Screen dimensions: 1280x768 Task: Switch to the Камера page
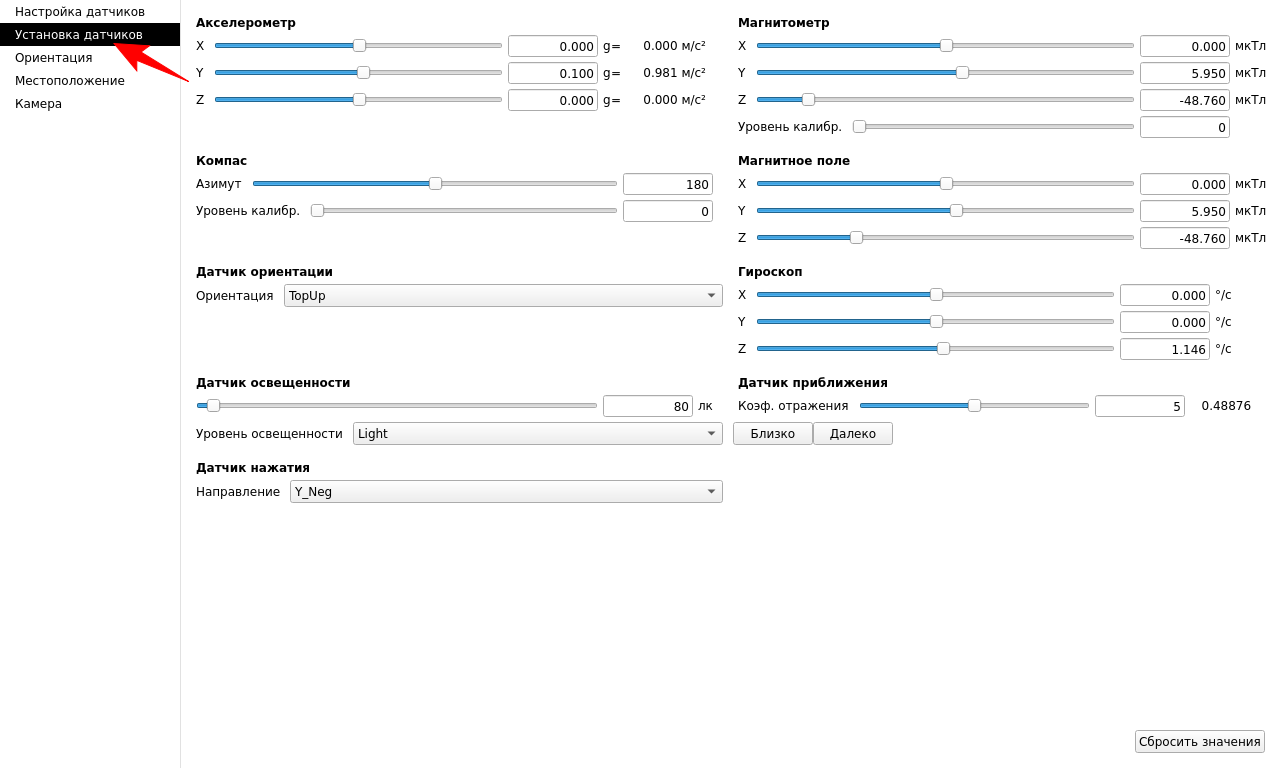(38, 104)
